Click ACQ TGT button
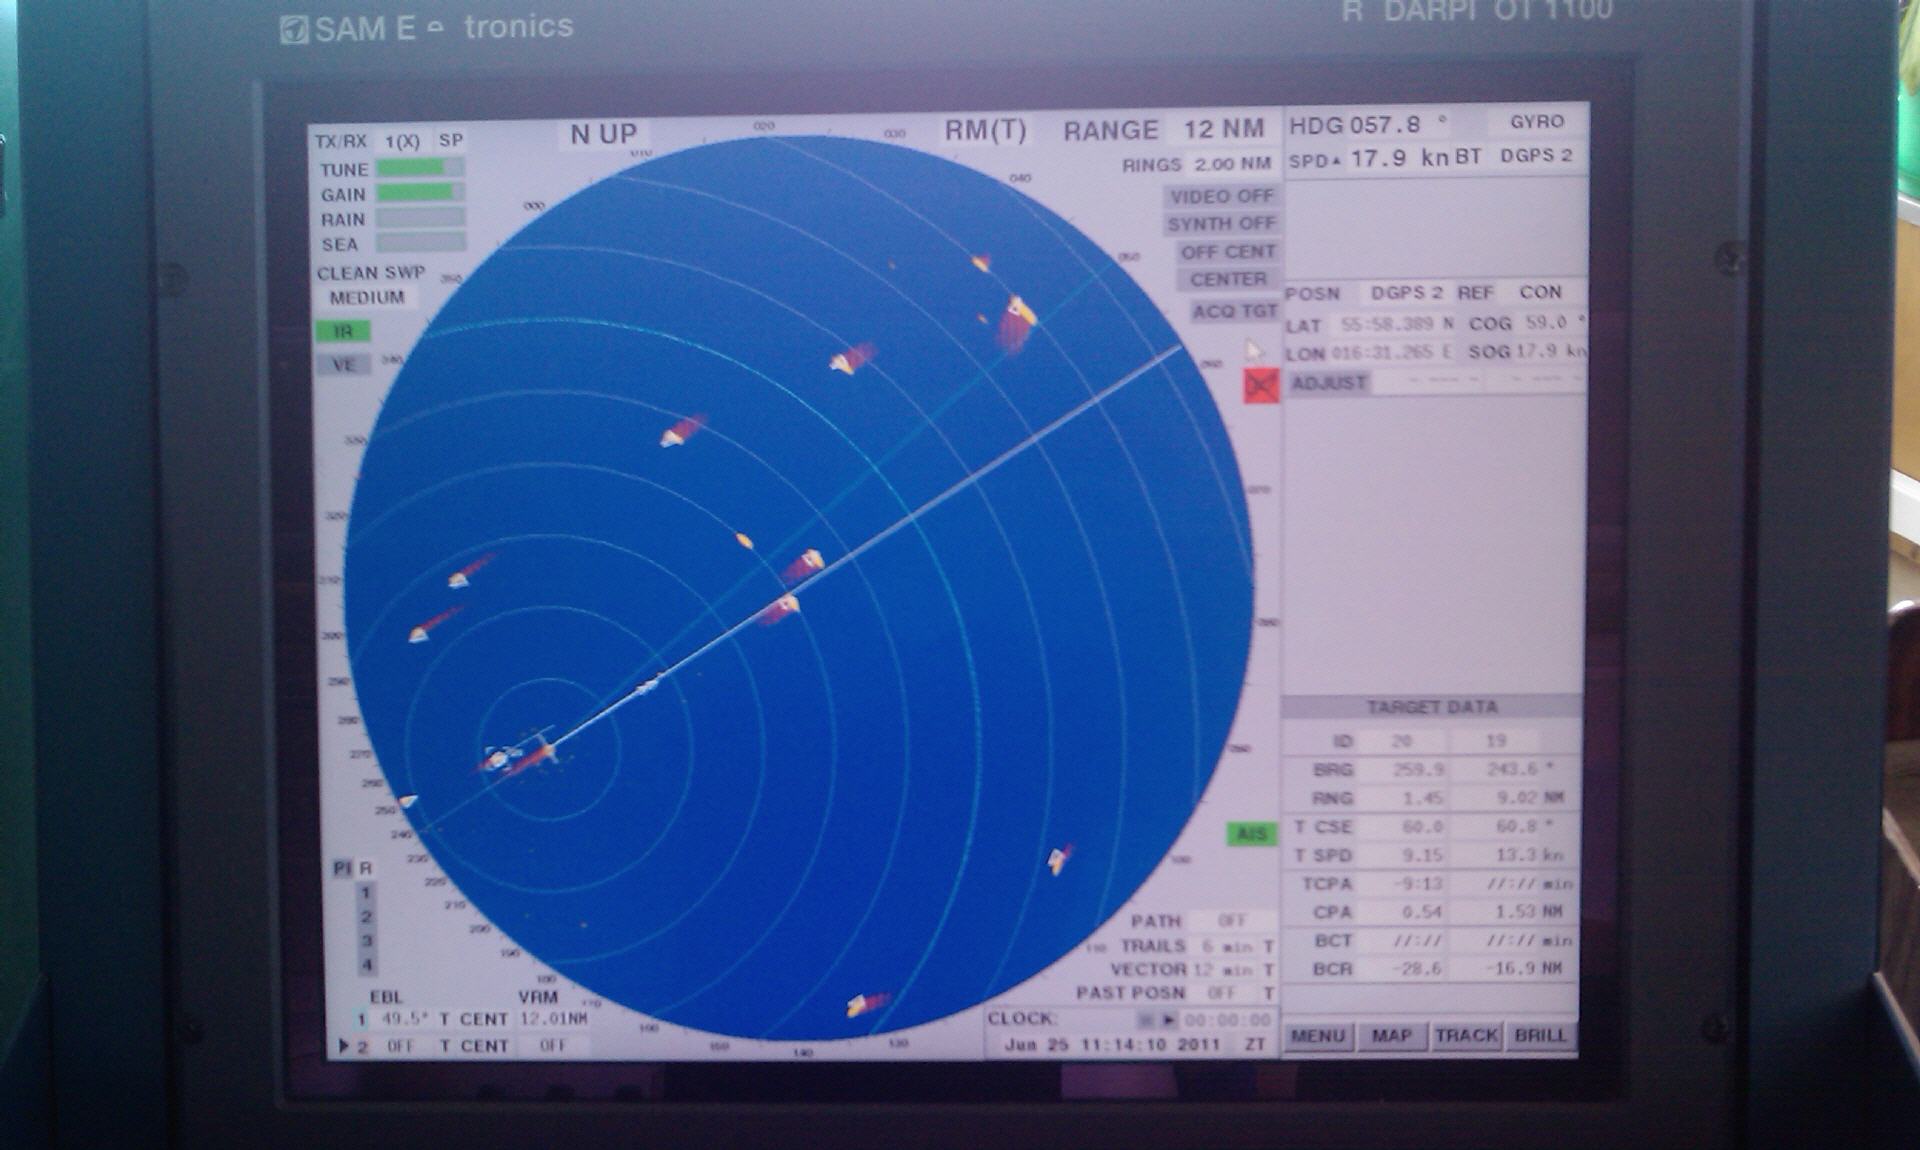The image size is (1920, 1150). (1234, 312)
